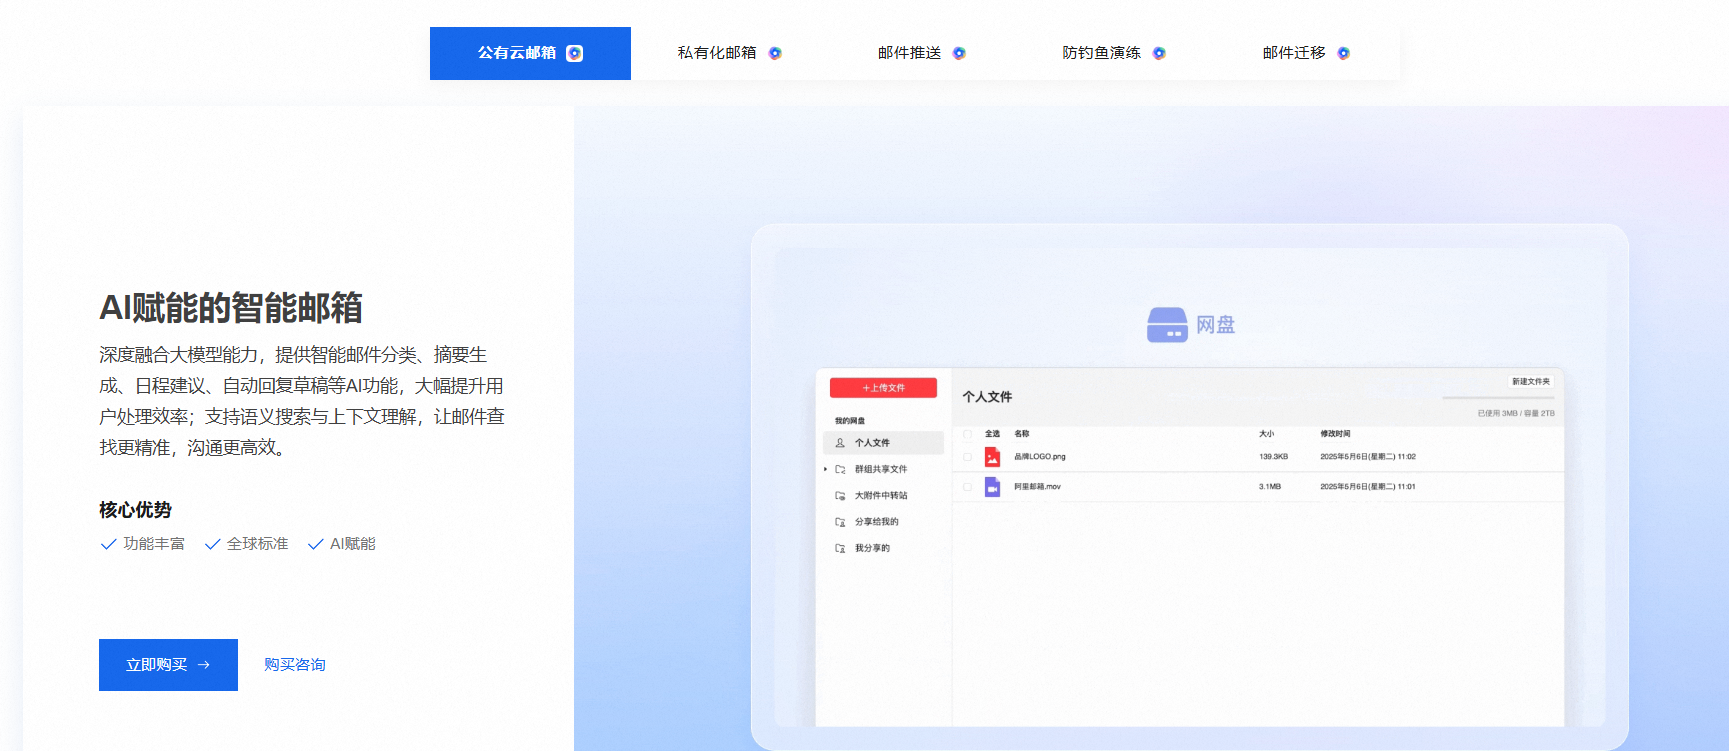Click the folder icon next to 分享给我的

840,522
